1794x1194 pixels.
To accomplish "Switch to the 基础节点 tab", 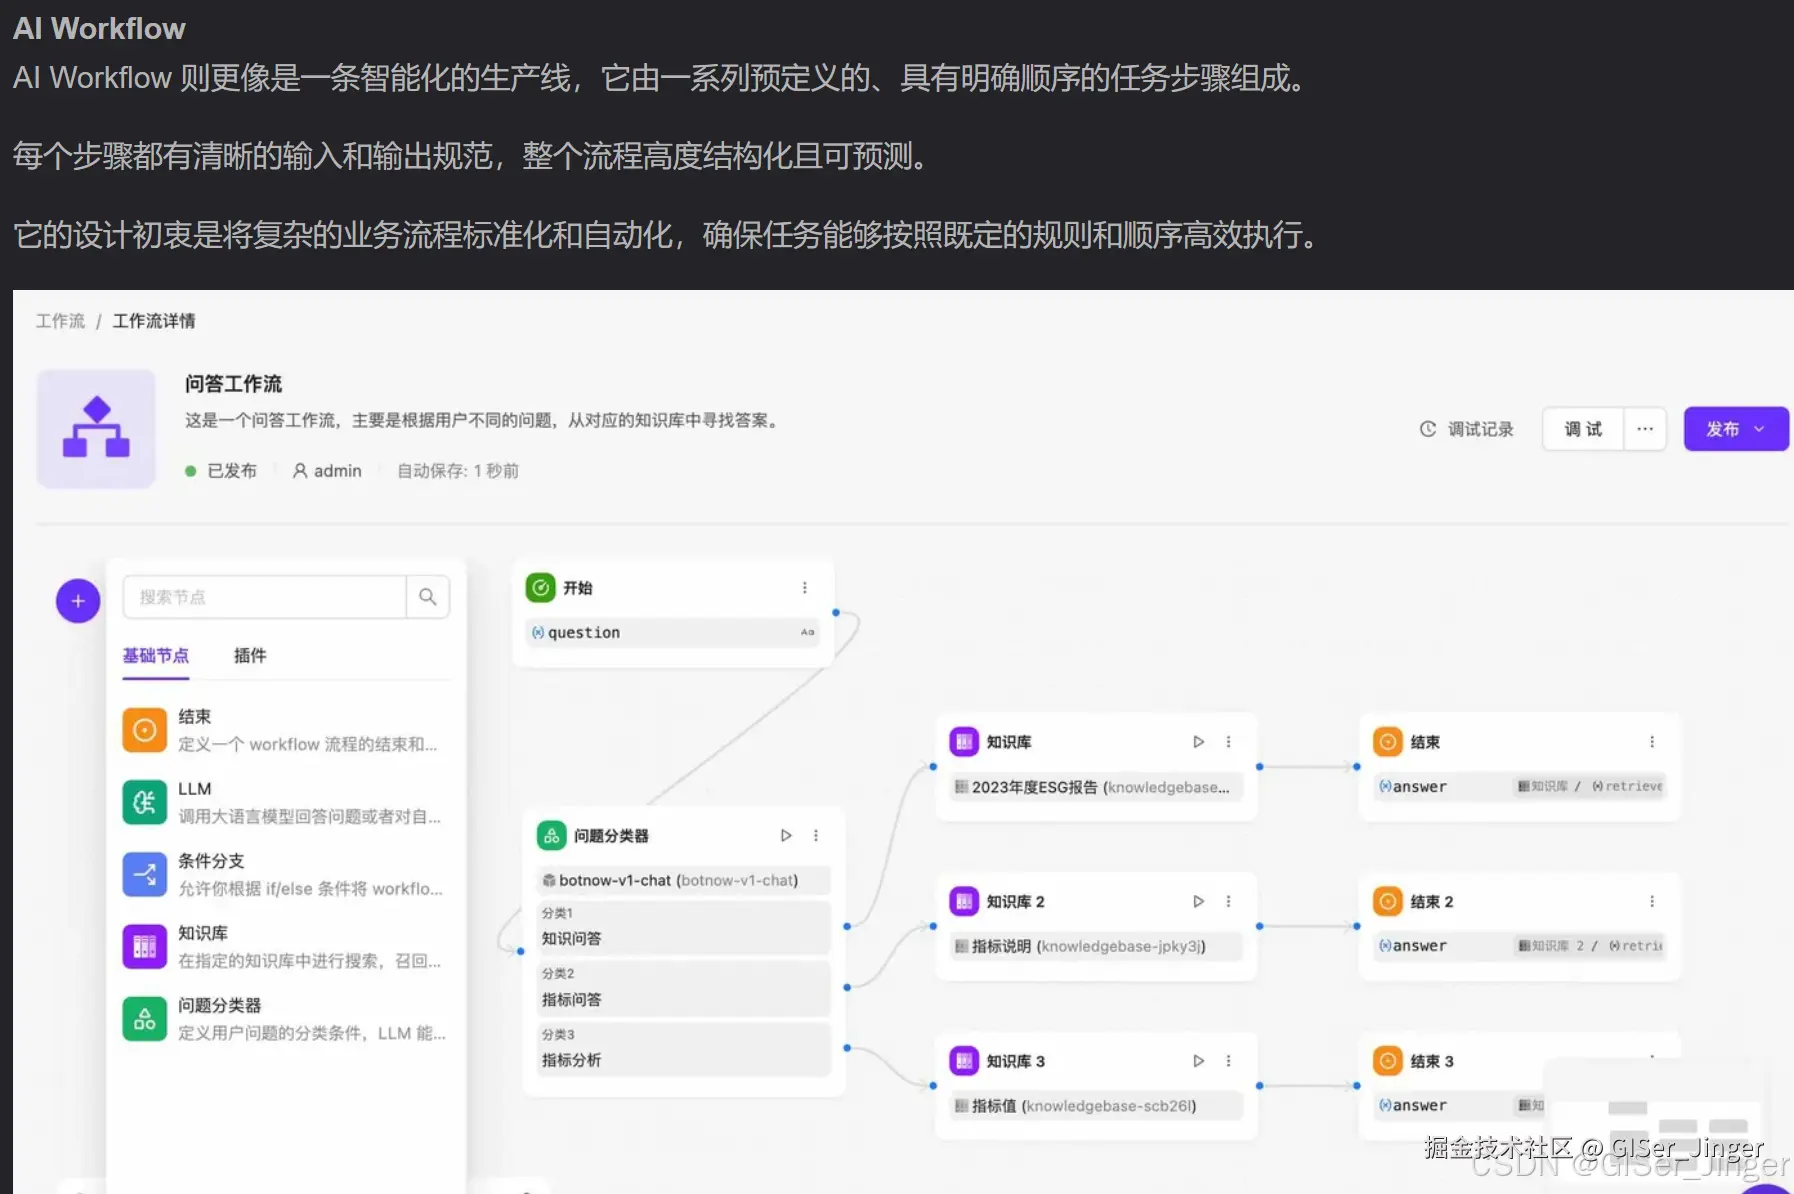I will click(x=155, y=655).
